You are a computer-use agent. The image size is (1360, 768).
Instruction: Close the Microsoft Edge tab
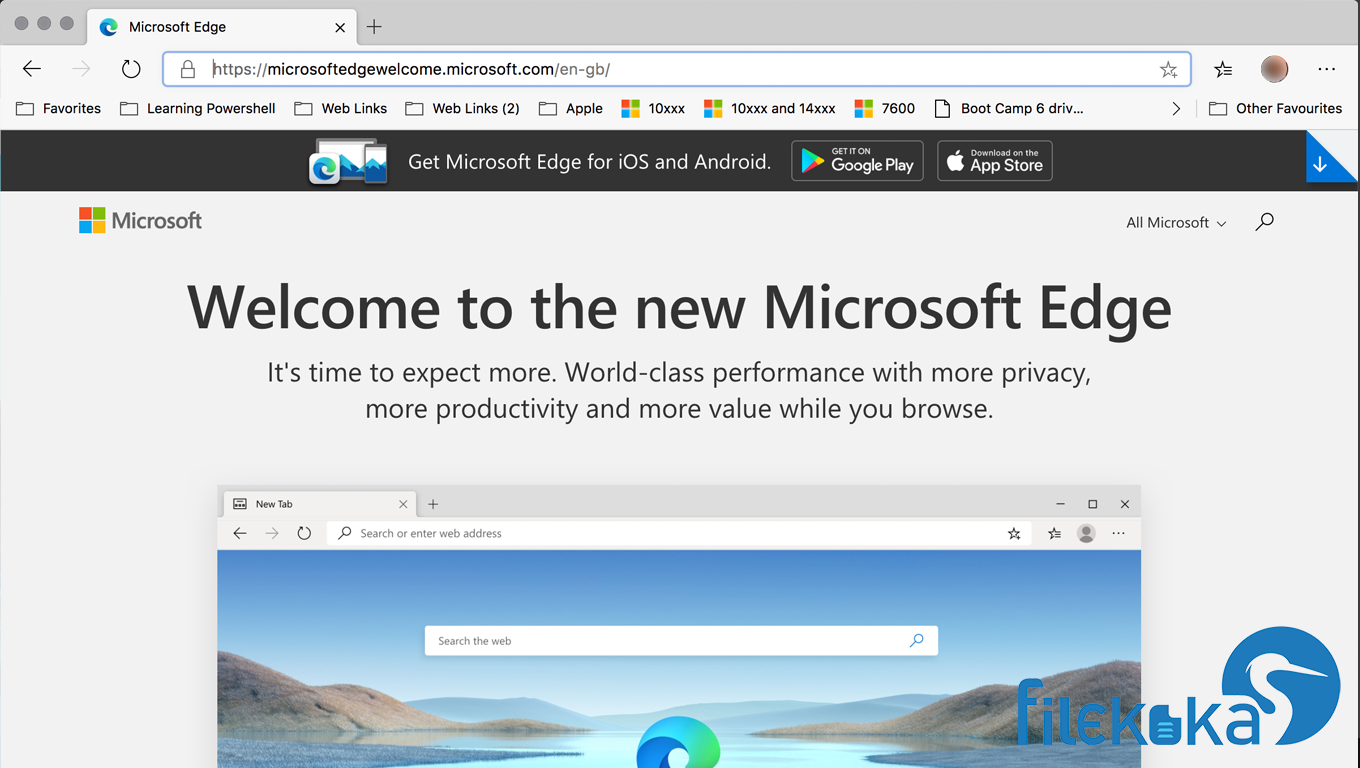340,27
